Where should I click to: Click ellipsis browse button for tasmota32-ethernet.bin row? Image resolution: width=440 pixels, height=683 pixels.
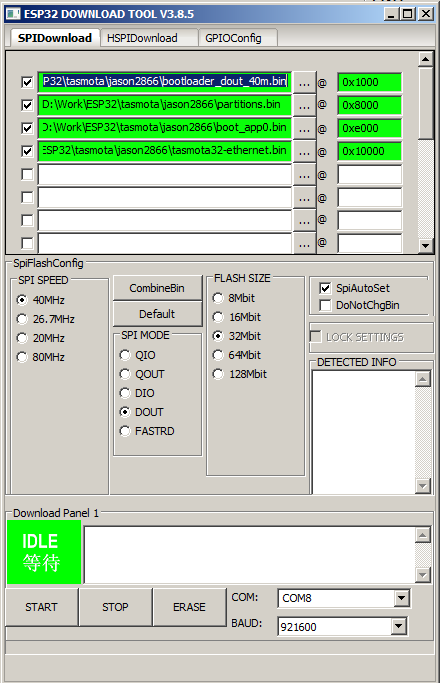(x=305, y=152)
